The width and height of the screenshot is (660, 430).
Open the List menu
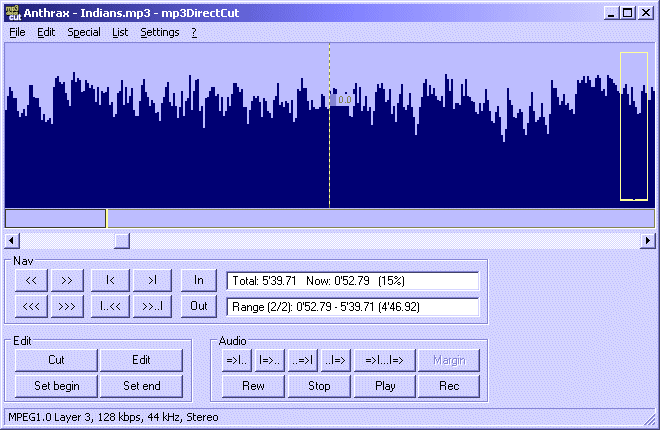tap(120, 32)
